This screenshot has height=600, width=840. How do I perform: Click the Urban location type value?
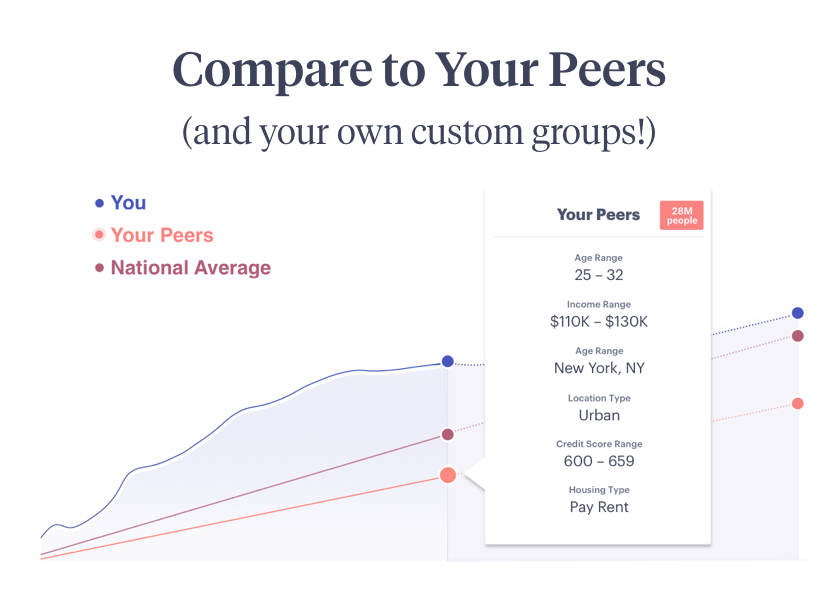599,415
